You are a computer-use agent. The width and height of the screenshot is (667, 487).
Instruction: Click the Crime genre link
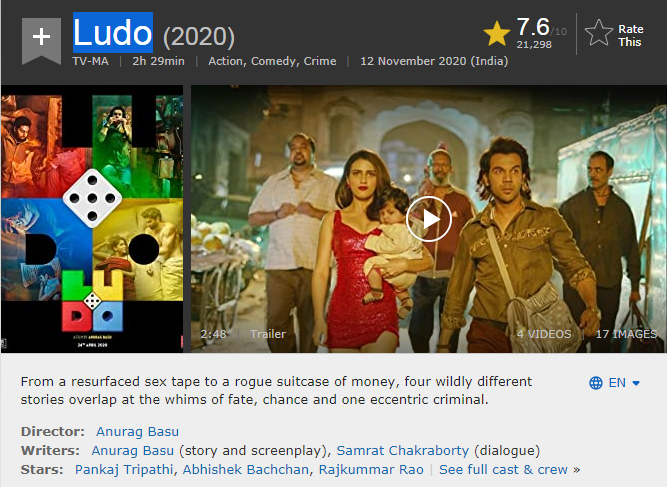[x=320, y=61]
